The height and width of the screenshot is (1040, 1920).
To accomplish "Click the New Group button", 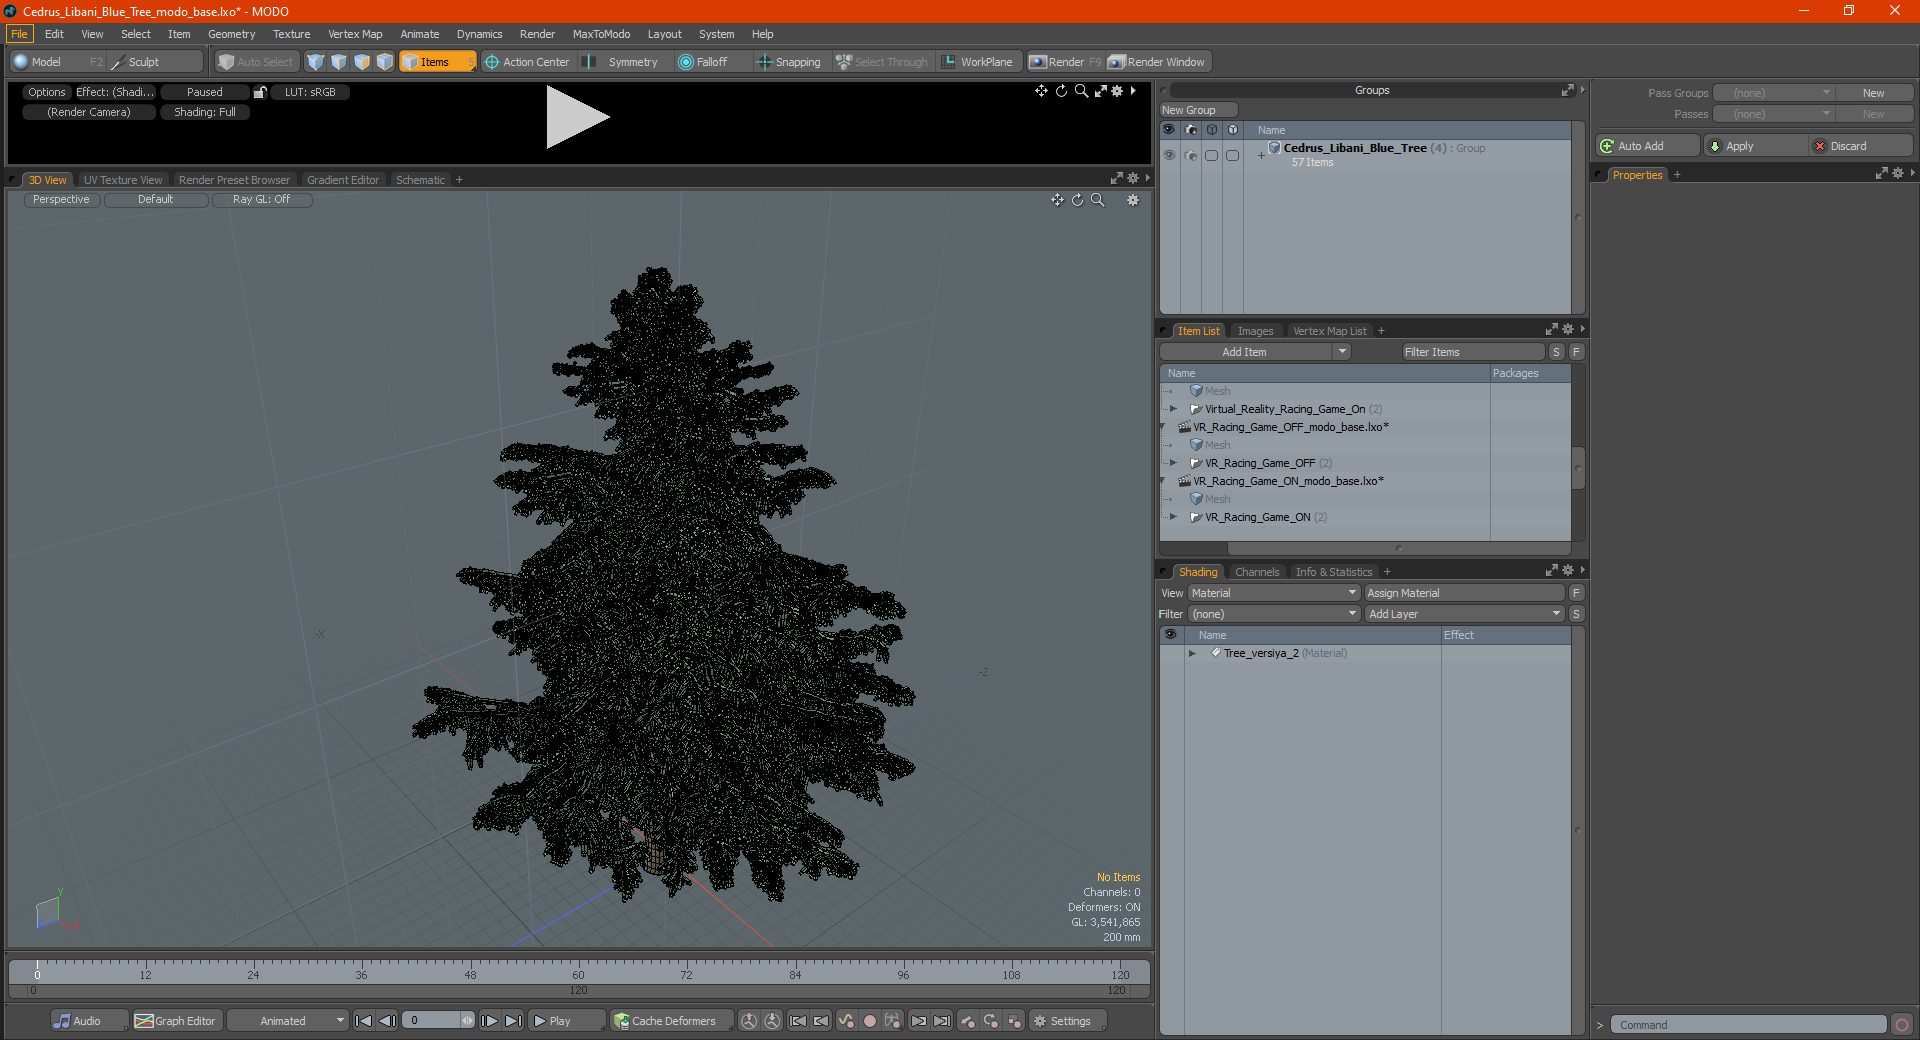I will [x=1198, y=110].
